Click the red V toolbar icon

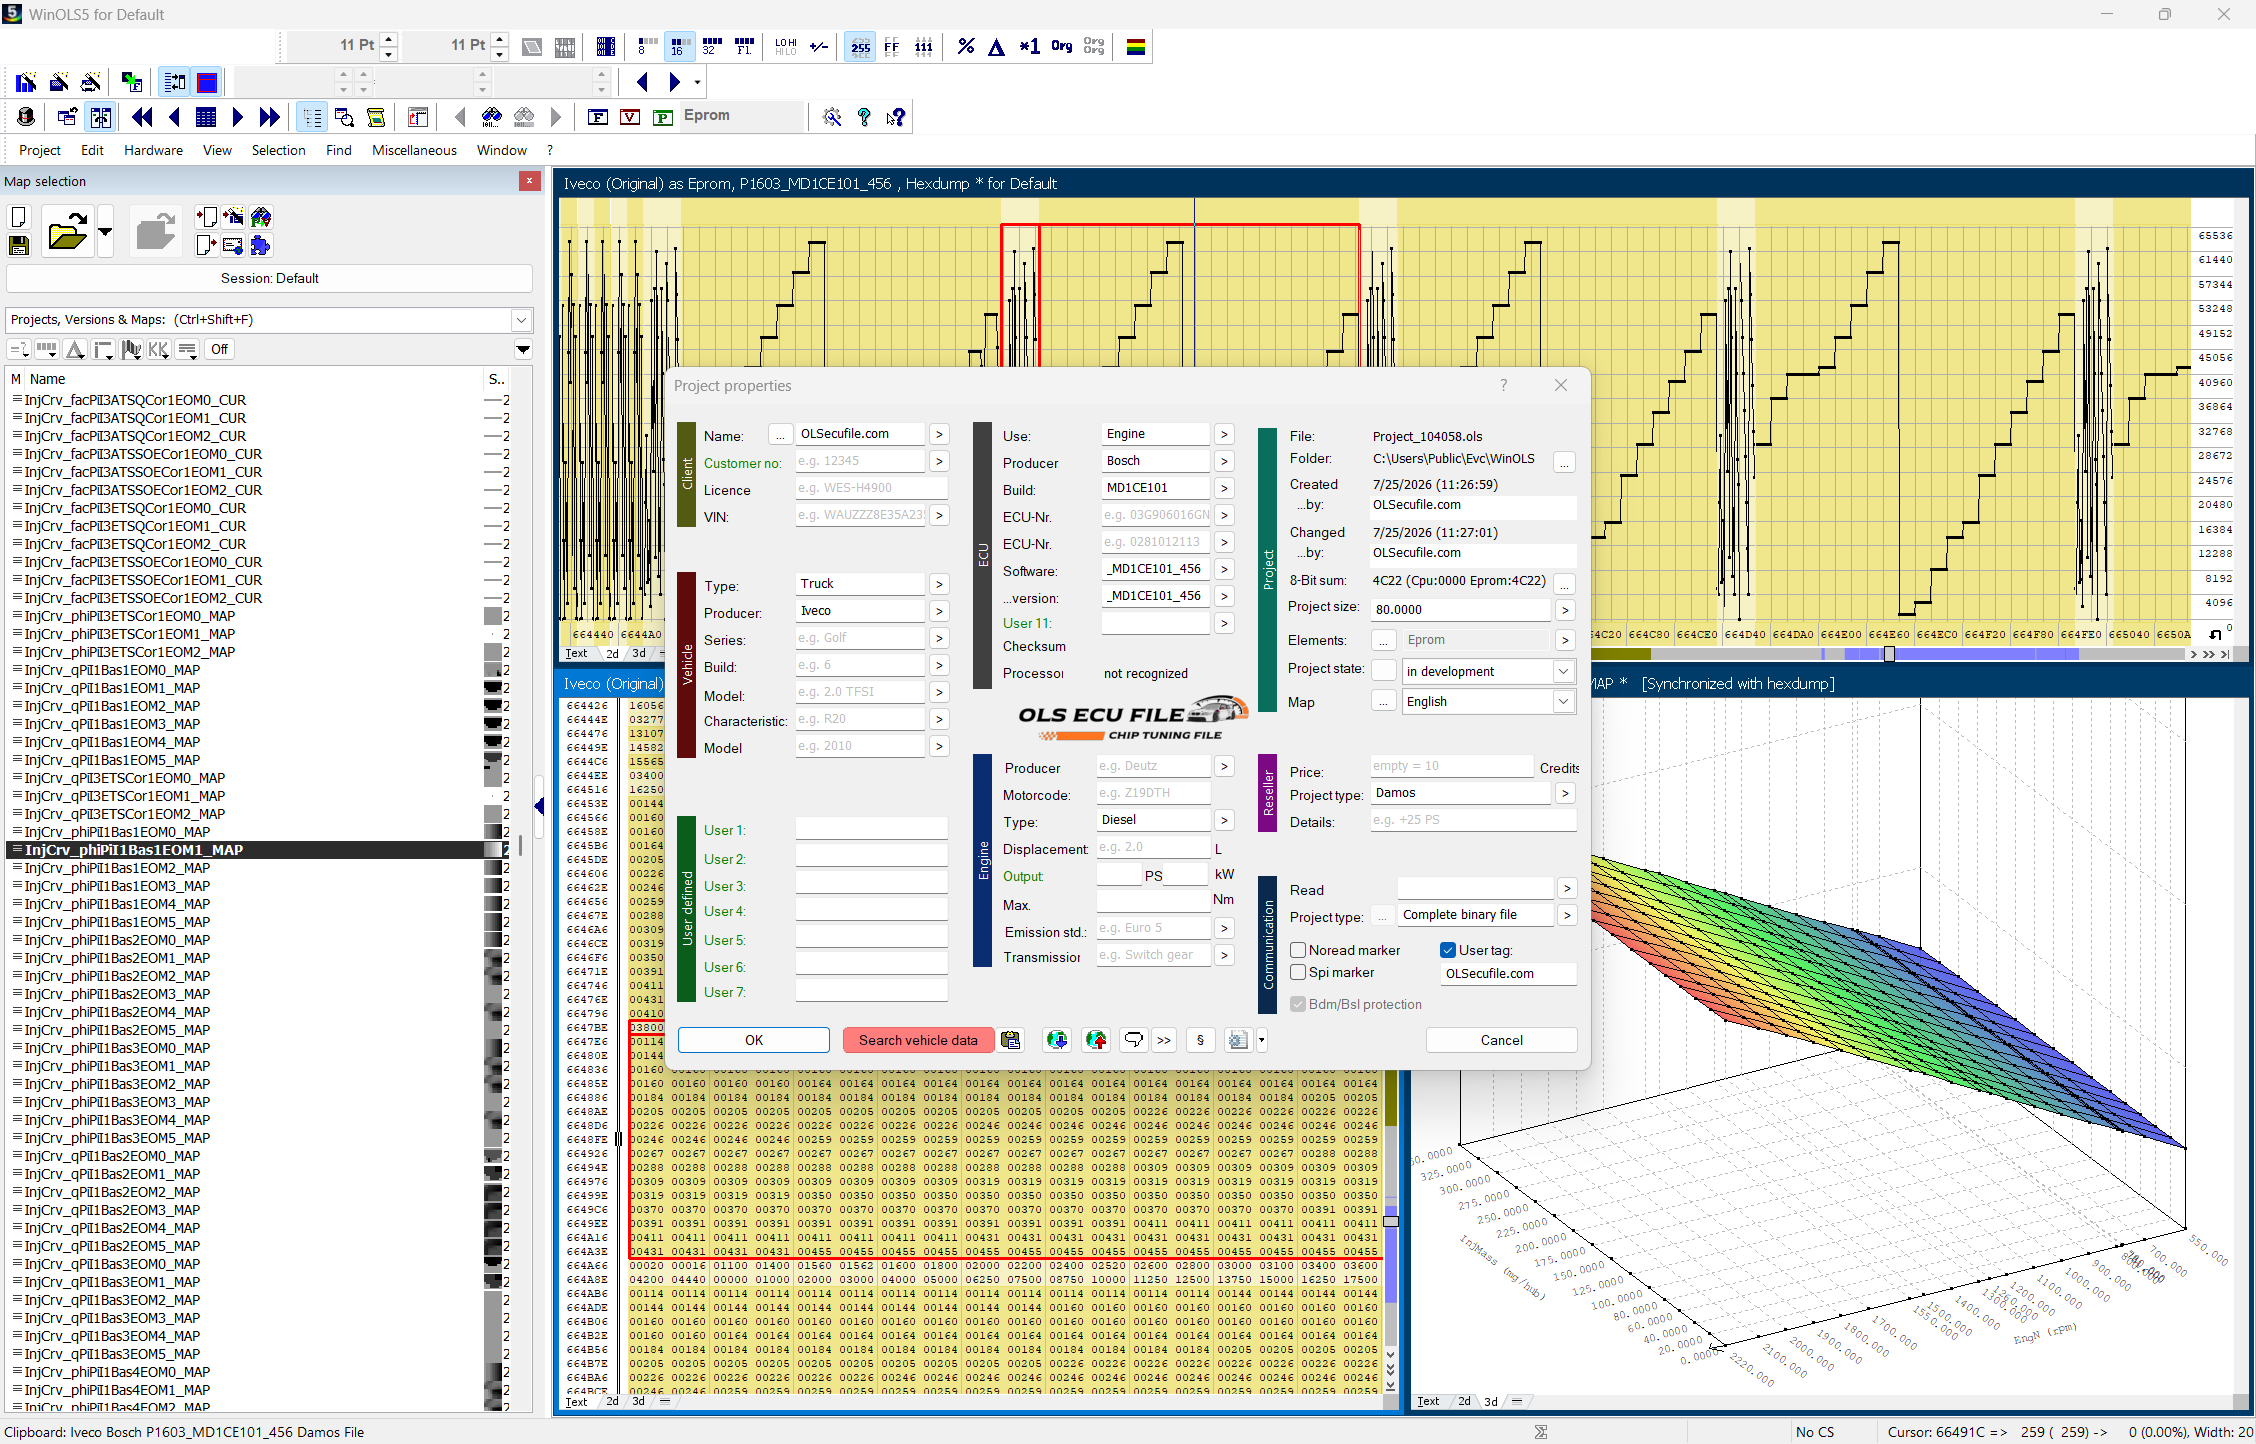630,117
